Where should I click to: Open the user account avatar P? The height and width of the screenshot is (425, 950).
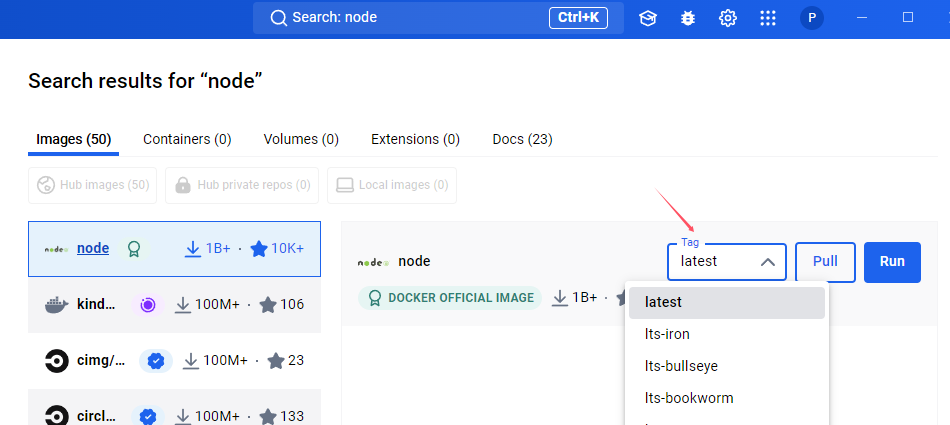(x=812, y=18)
